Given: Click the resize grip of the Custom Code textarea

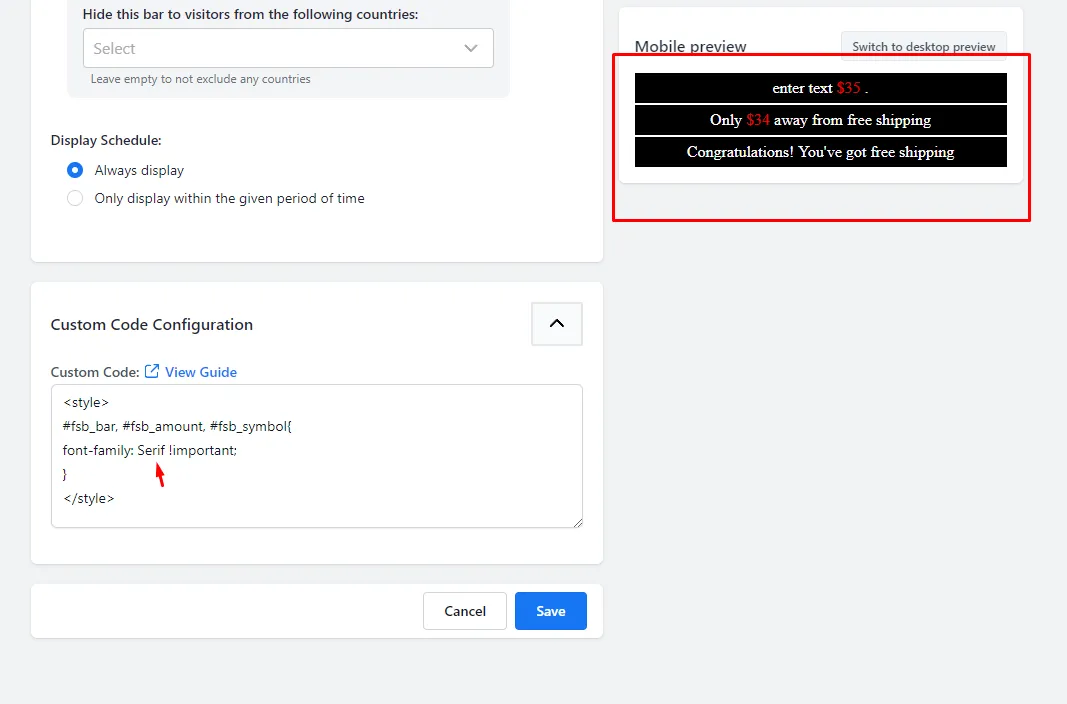Looking at the screenshot, I should point(578,522).
